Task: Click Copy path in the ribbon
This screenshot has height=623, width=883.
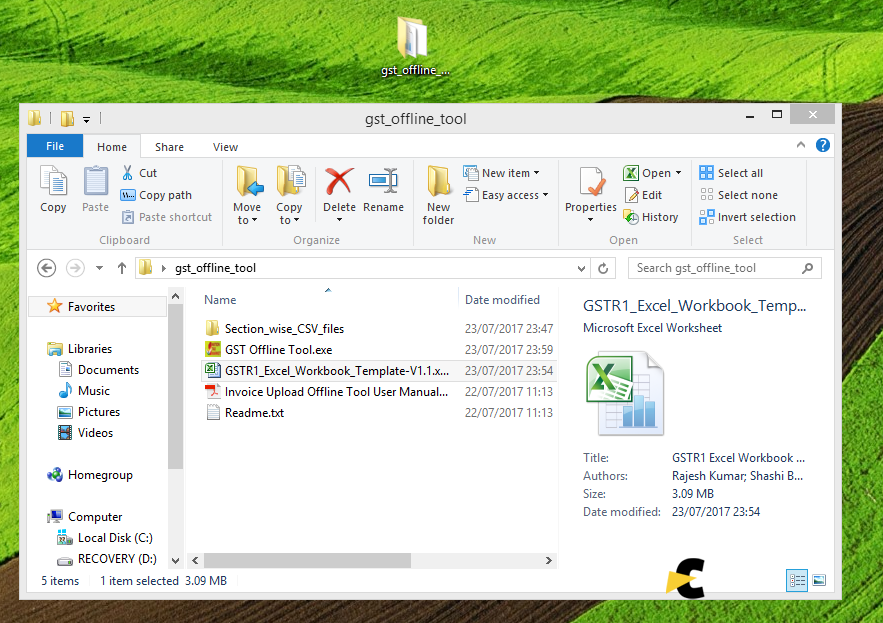Action: click(156, 195)
